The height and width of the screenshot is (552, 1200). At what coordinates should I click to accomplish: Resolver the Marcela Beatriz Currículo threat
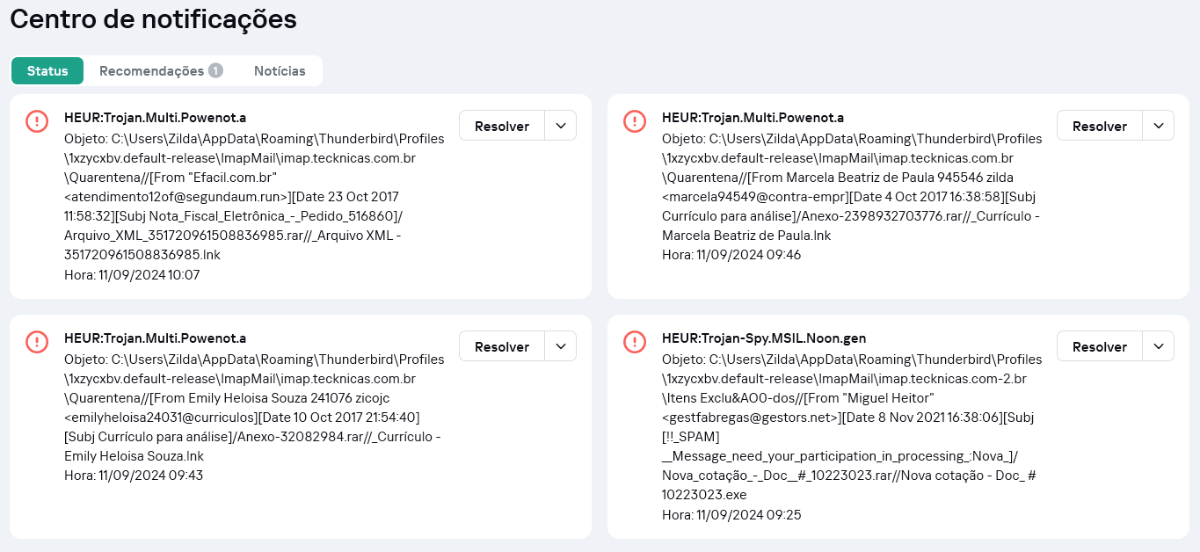(x=1099, y=126)
